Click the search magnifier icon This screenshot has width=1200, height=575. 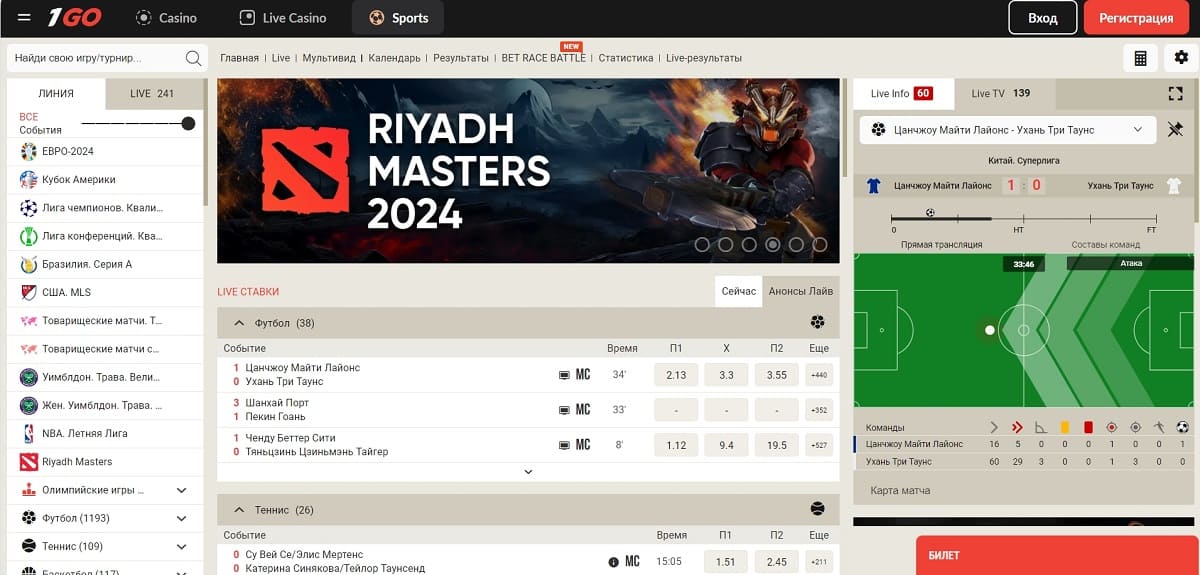pos(193,58)
